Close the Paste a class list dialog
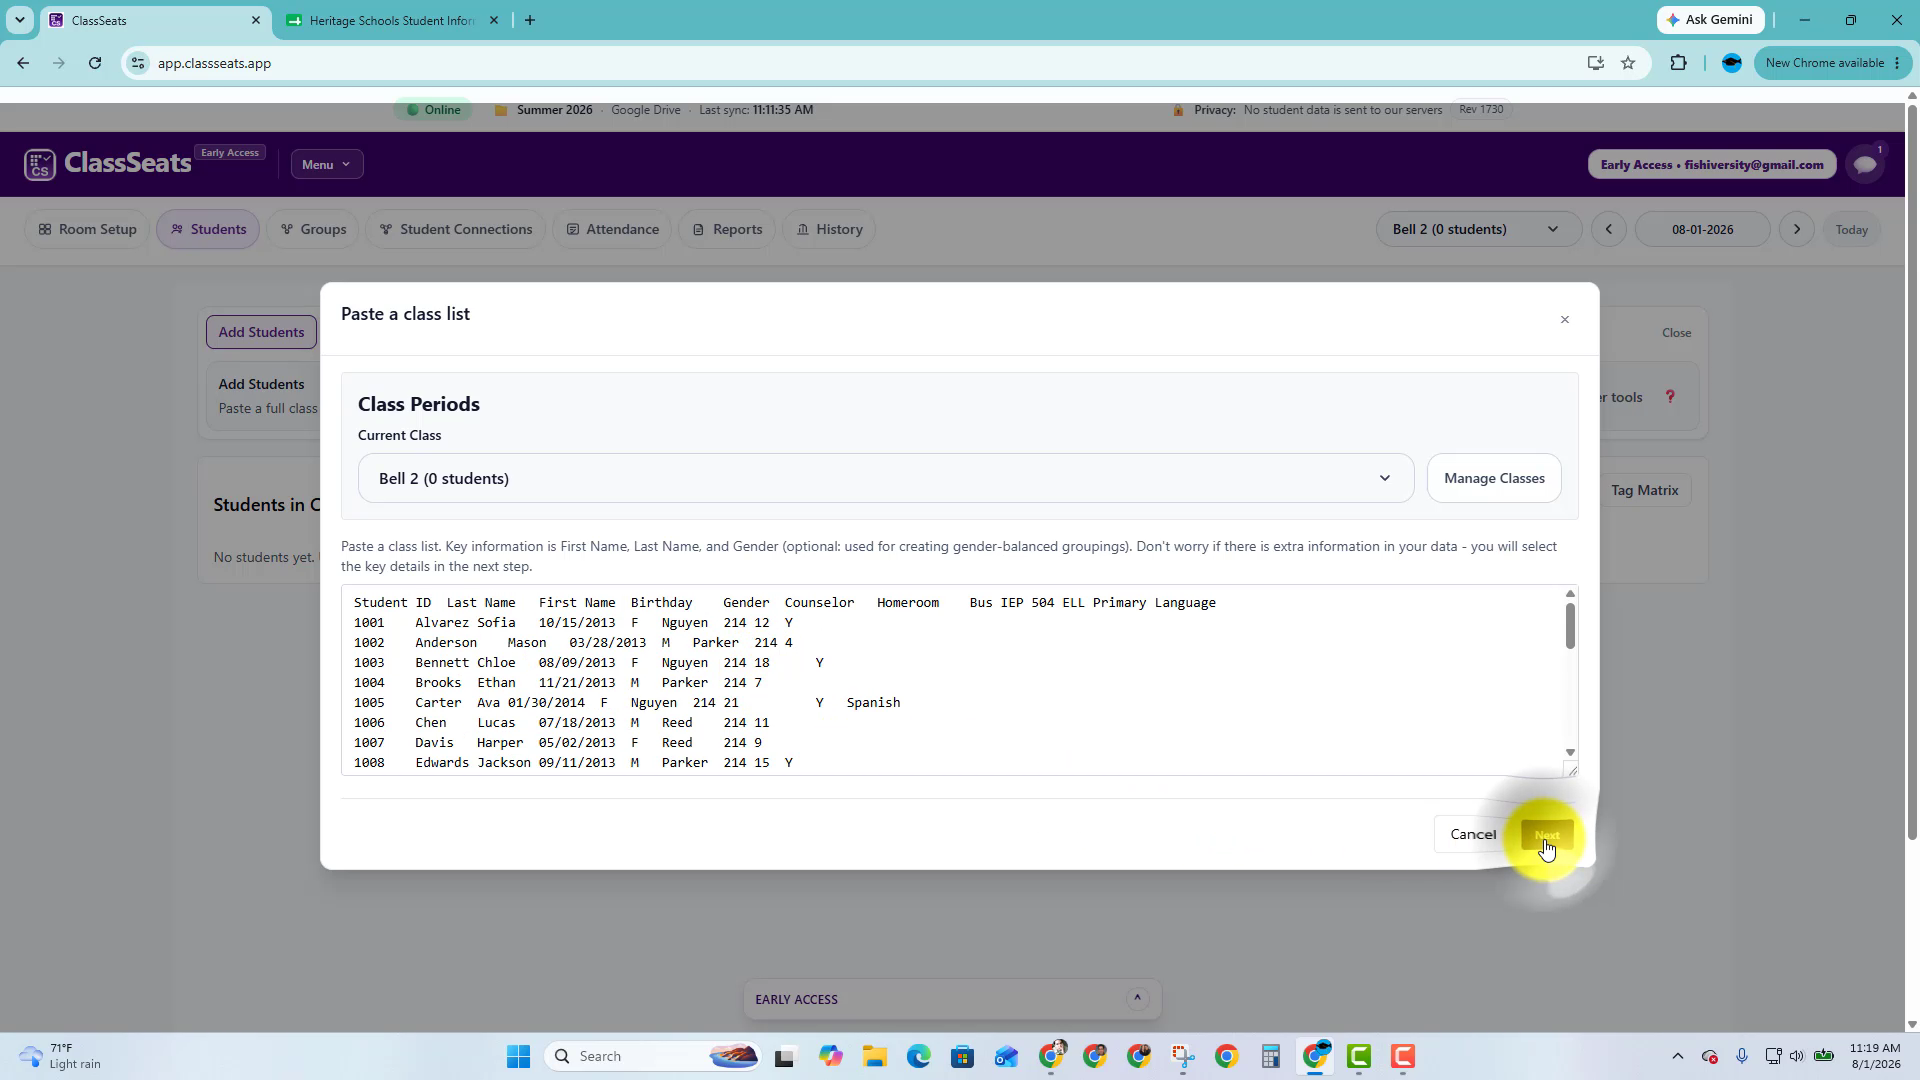Image resolution: width=1920 pixels, height=1080 pixels. click(x=1565, y=320)
